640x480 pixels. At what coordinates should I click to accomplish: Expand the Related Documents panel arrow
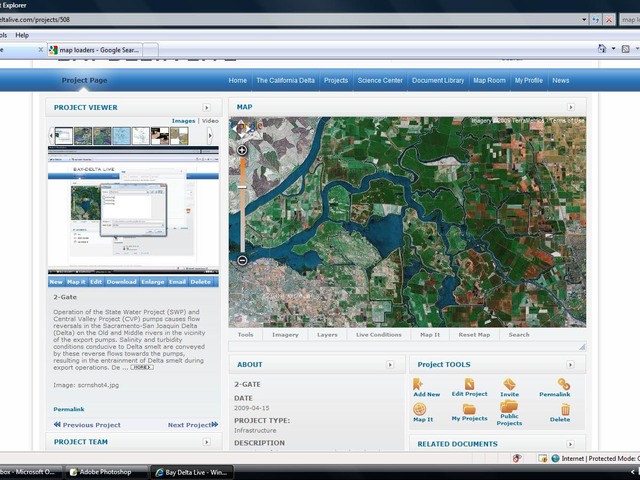coord(570,444)
